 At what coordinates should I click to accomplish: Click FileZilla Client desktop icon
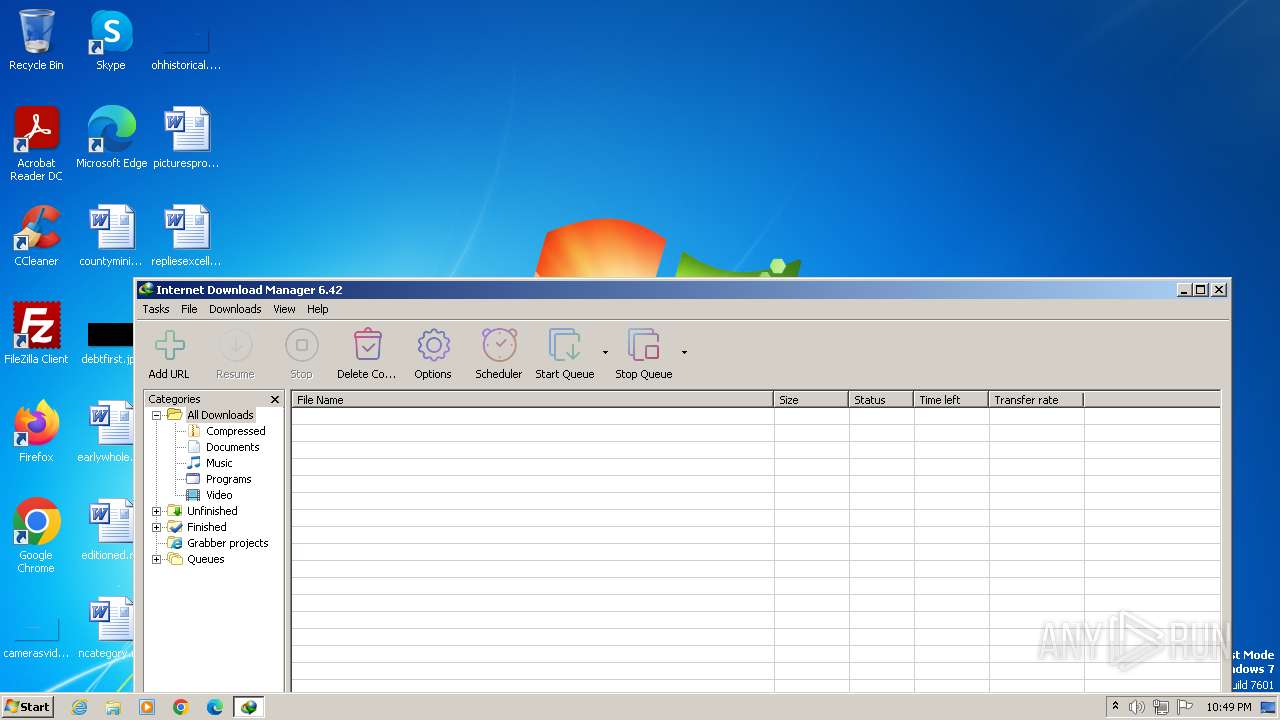click(36, 333)
